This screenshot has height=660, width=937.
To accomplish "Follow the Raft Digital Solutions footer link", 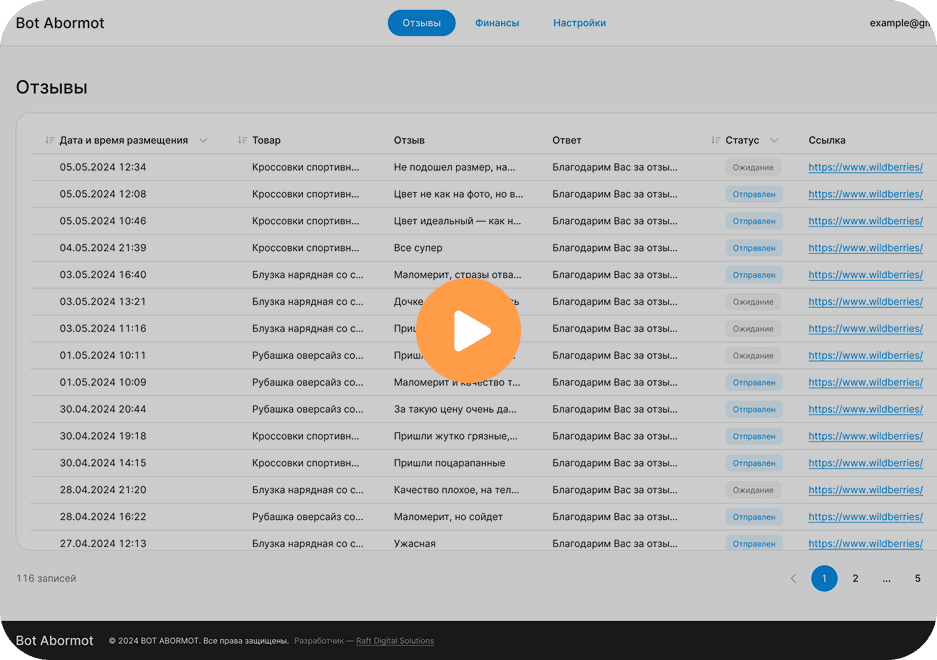I will 395,641.
